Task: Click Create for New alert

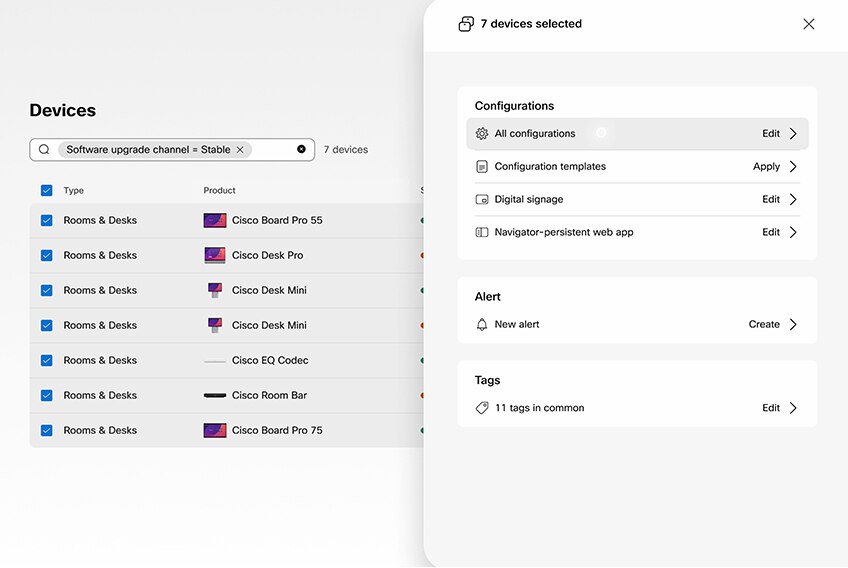Action: point(764,325)
